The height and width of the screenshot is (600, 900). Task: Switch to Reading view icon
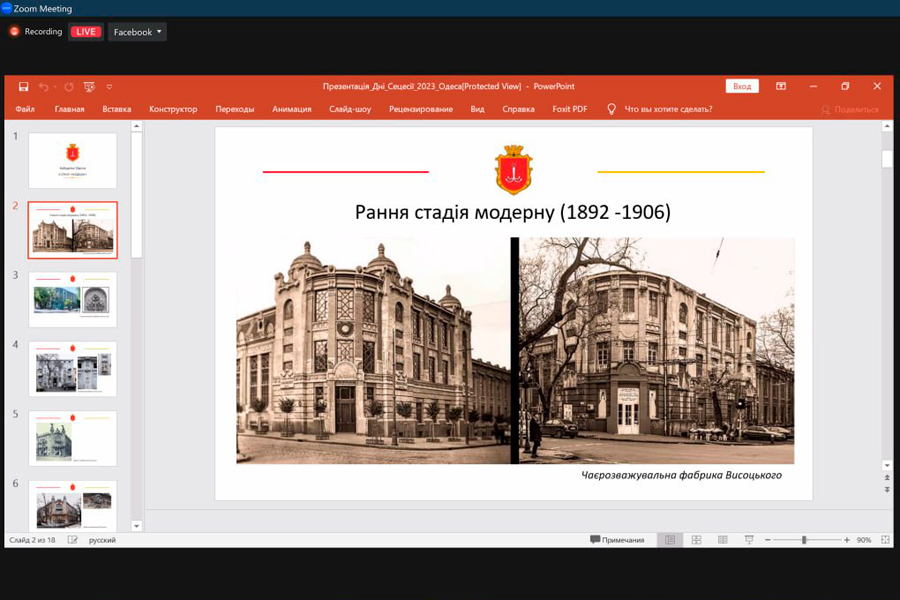click(x=723, y=540)
